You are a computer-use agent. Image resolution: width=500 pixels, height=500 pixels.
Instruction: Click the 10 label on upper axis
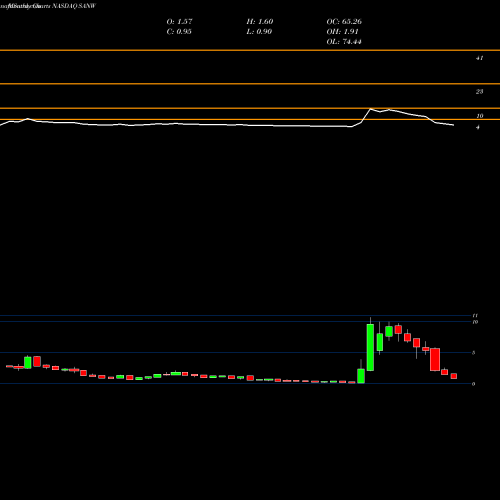[x=479, y=116]
